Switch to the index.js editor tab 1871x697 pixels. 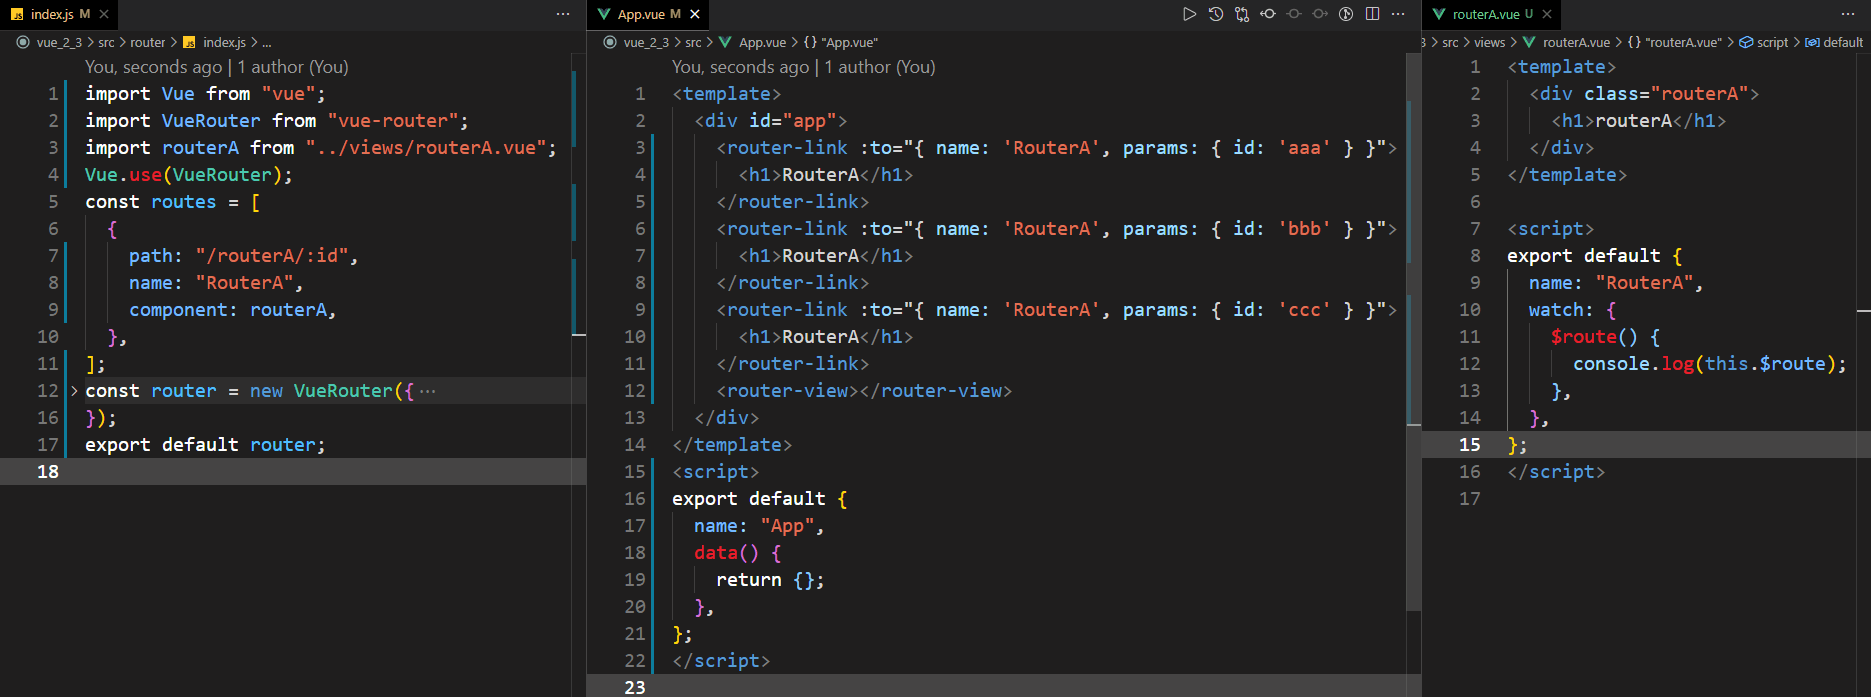(59, 14)
